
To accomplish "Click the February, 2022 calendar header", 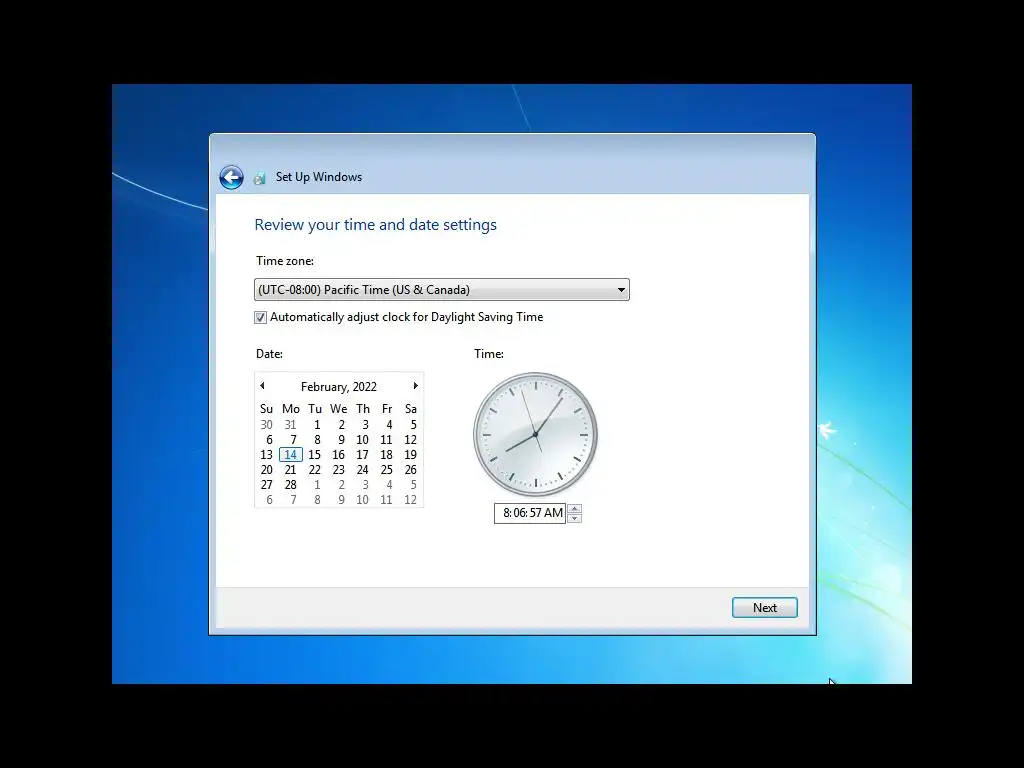I will [338, 387].
